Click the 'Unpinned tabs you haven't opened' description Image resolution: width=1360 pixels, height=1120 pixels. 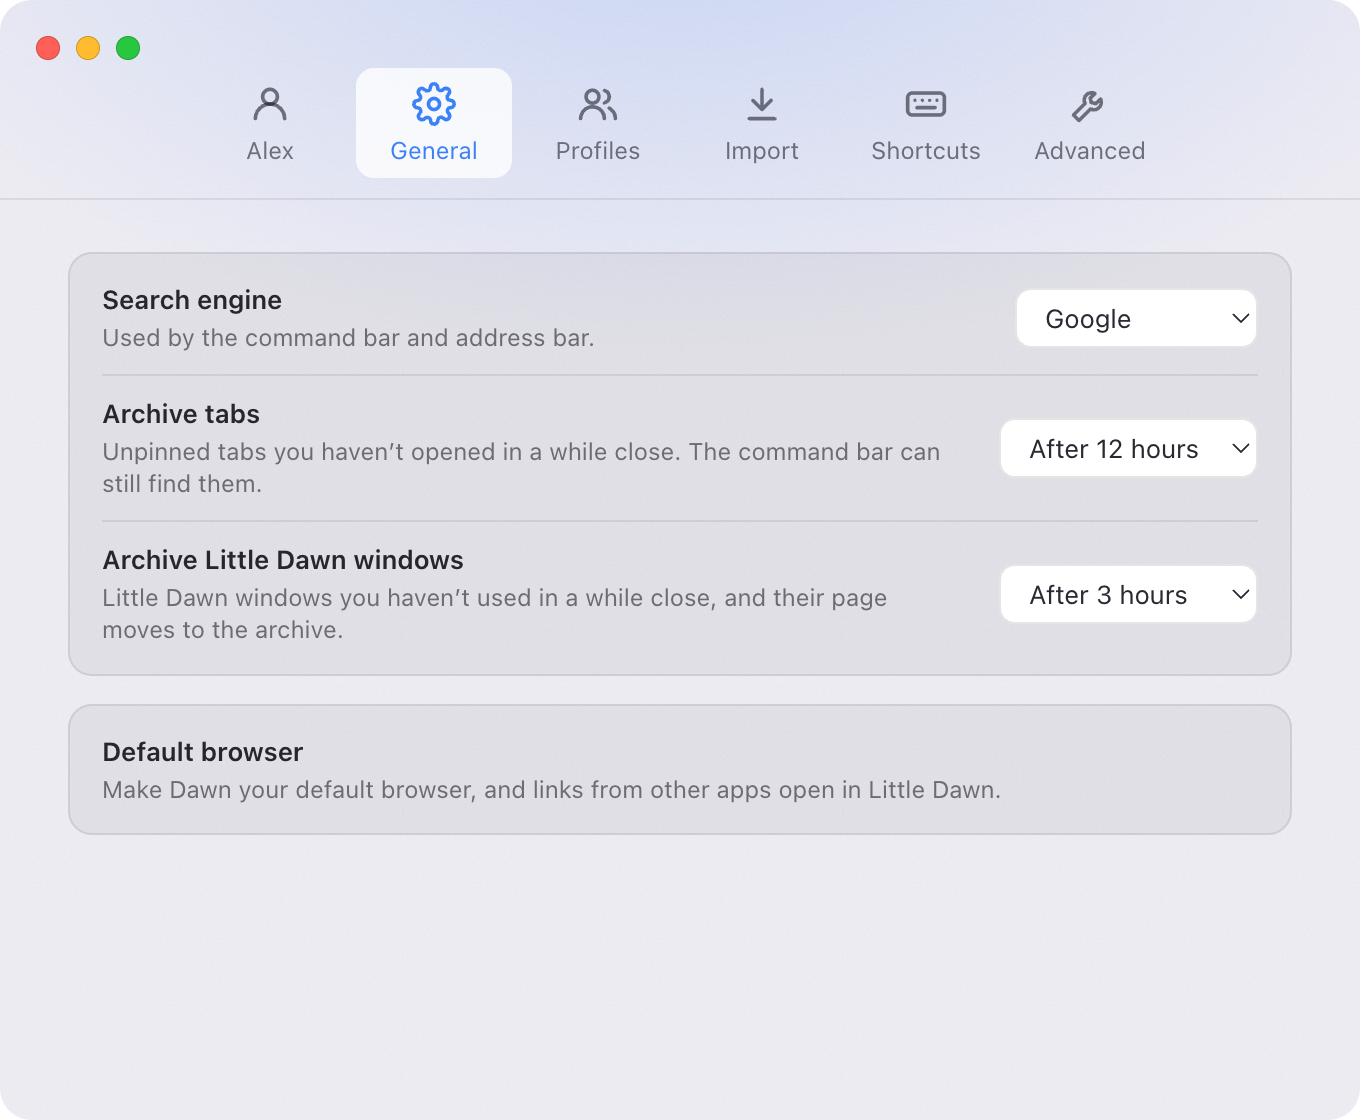coord(521,468)
